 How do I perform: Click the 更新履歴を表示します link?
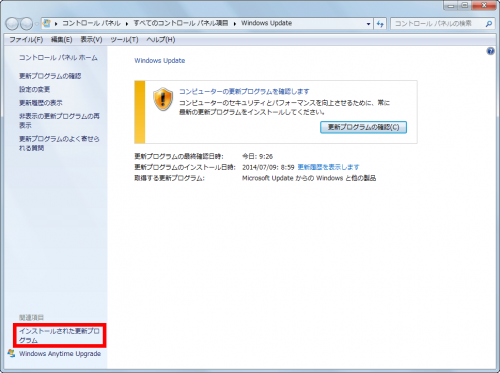pos(328,167)
